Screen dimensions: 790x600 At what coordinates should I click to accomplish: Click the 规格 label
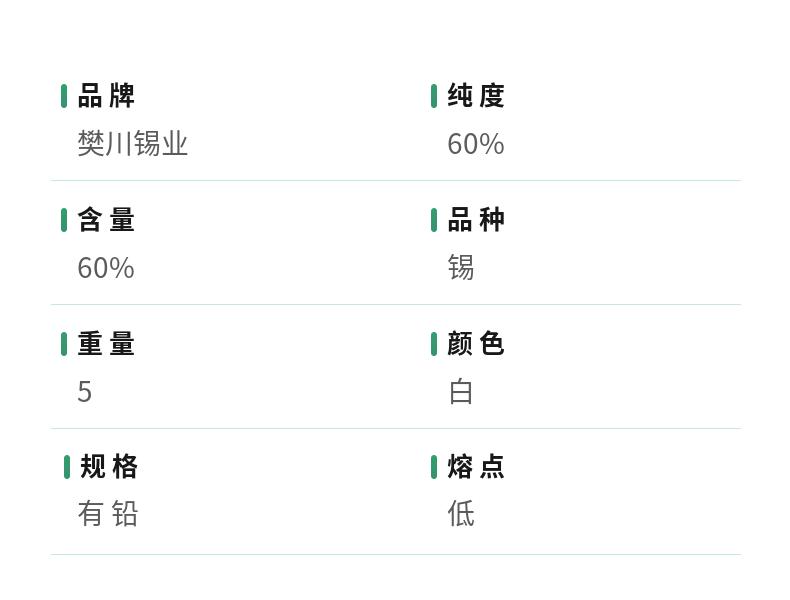(109, 467)
